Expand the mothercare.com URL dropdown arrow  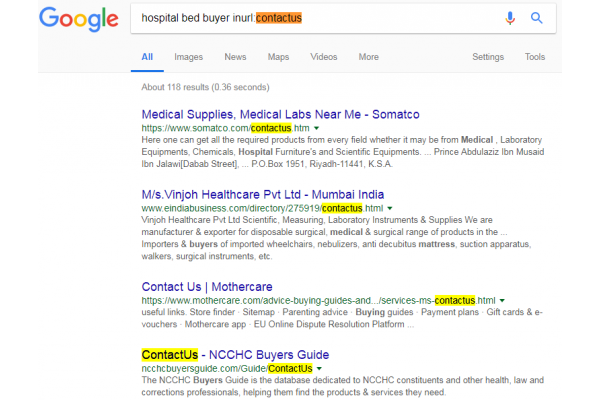pos(503,300)
